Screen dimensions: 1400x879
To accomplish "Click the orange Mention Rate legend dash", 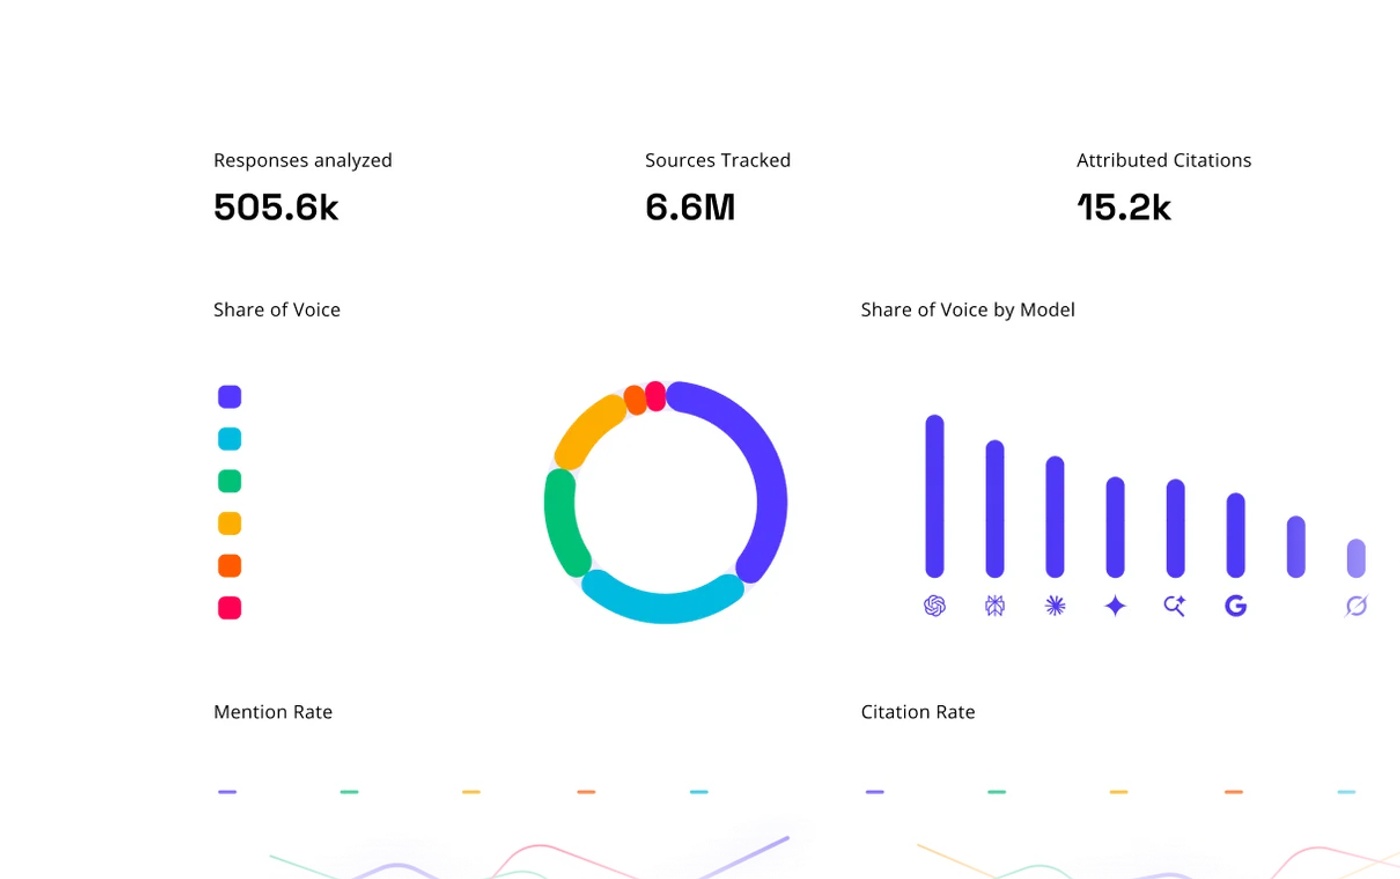I will [586, 792].
